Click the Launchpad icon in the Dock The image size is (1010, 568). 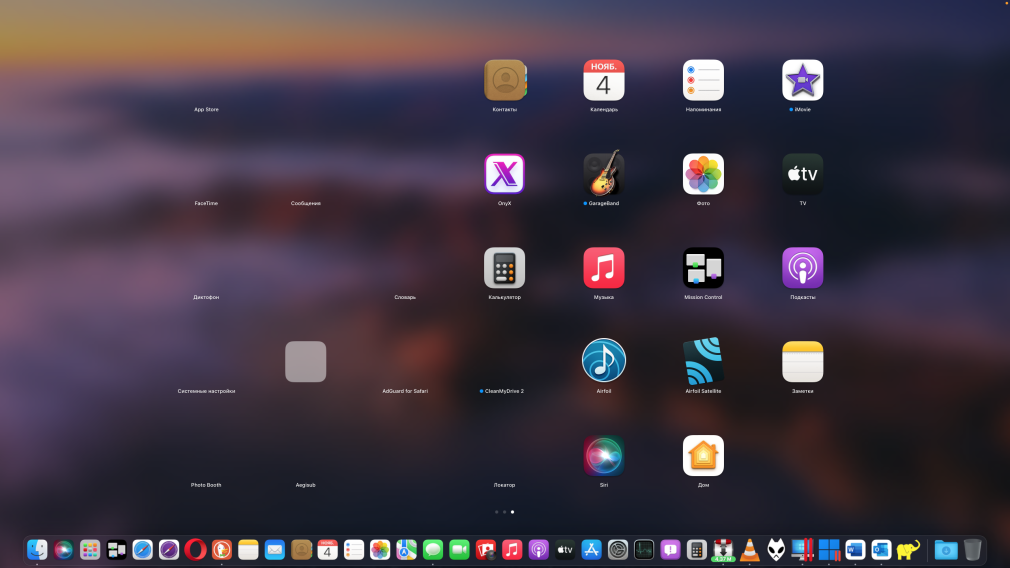[90, 549]
